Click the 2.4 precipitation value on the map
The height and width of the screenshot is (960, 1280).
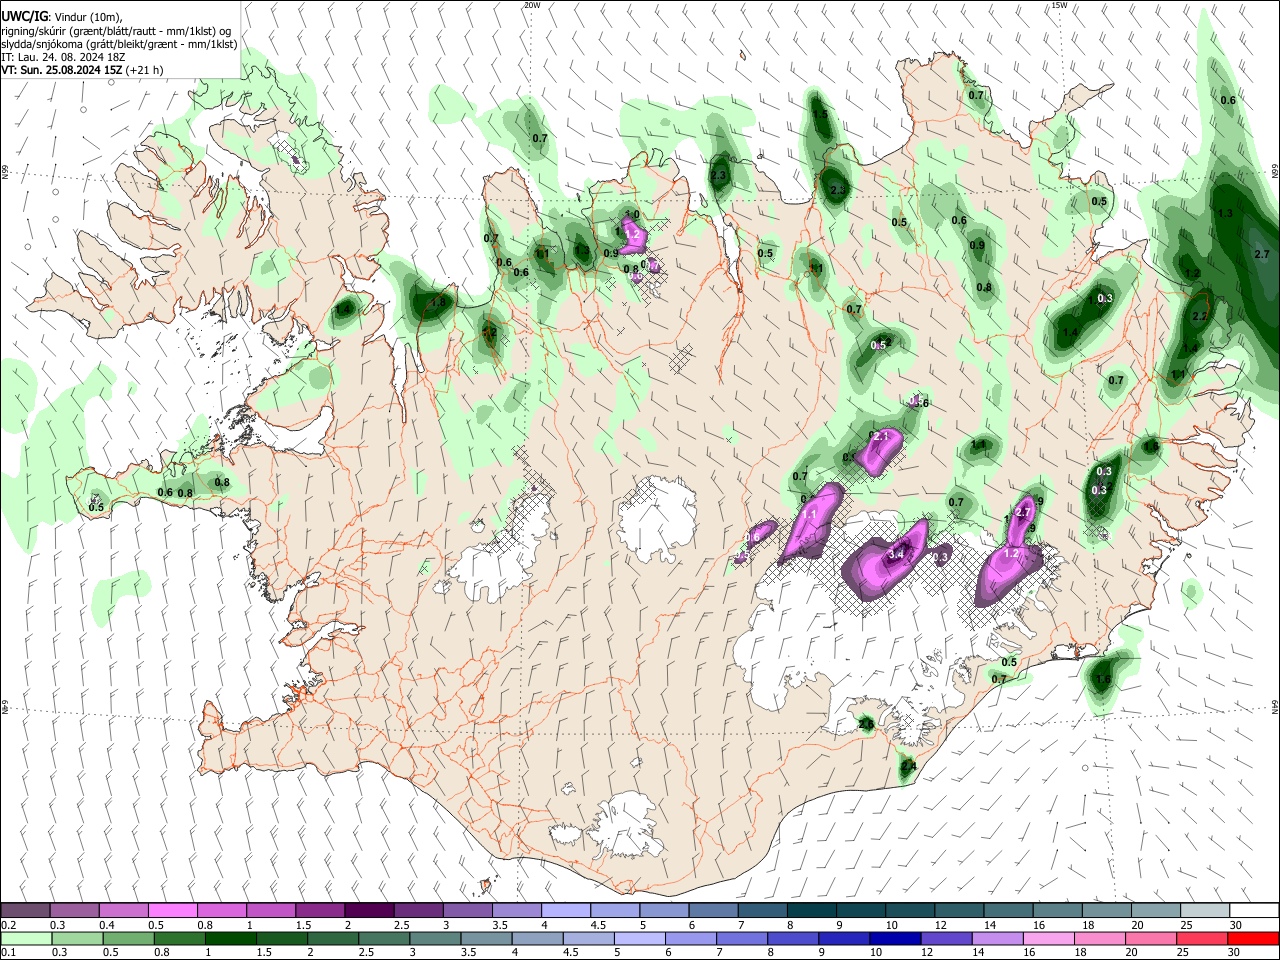pyautogui.click(x=908, y=767)
